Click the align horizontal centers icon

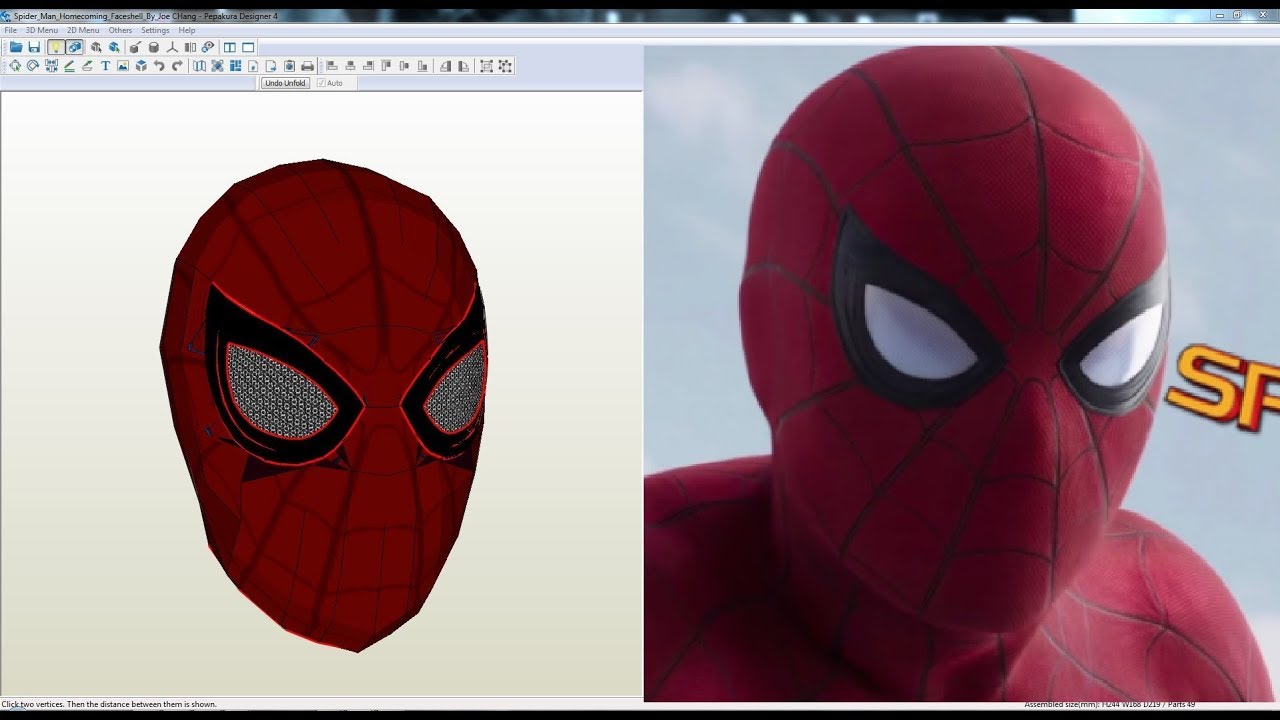[350, 66]
